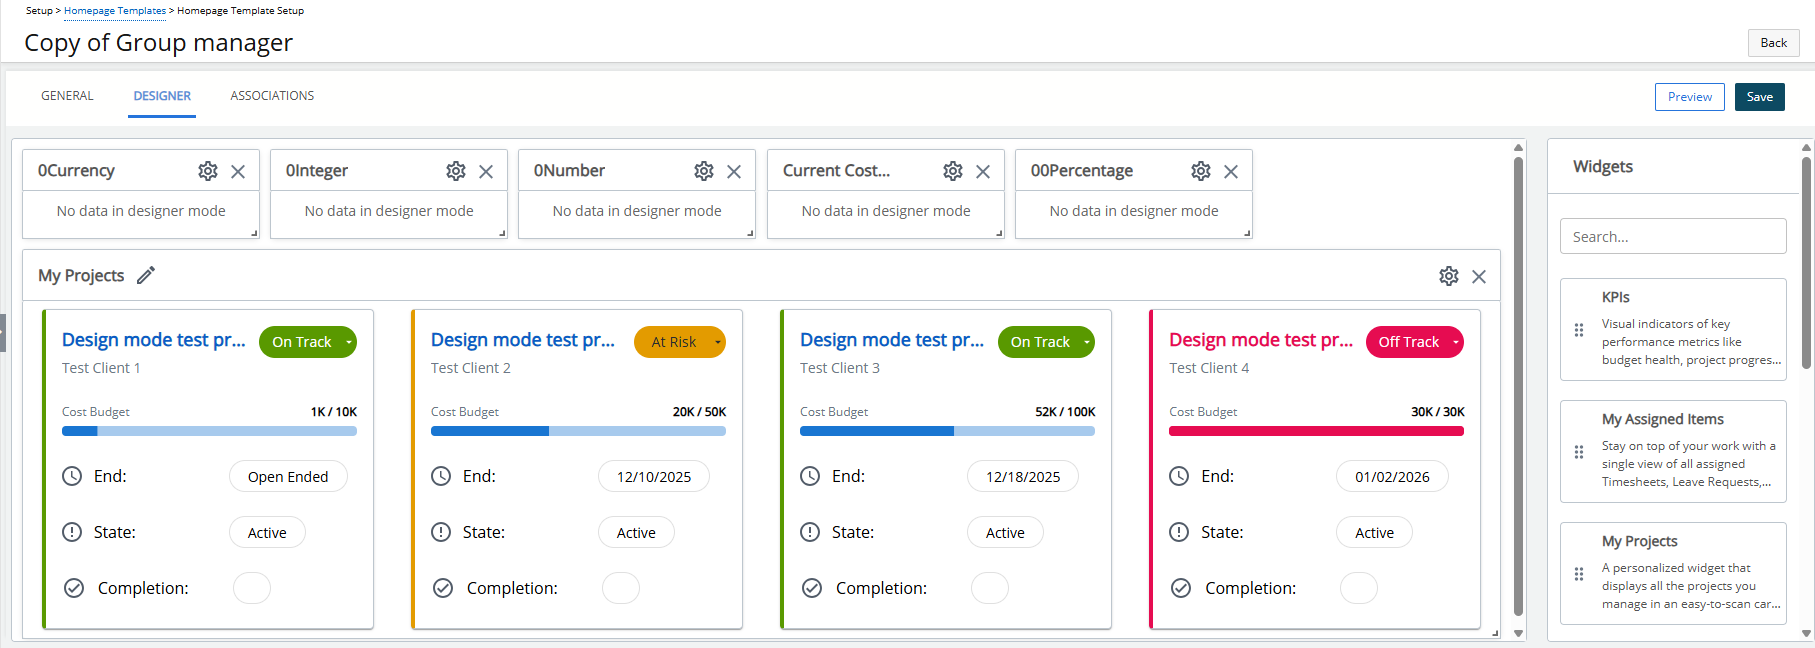The image size is (1815, 648).
Task: Click gear icon on Current Cost widget
Action: [953, 171]
